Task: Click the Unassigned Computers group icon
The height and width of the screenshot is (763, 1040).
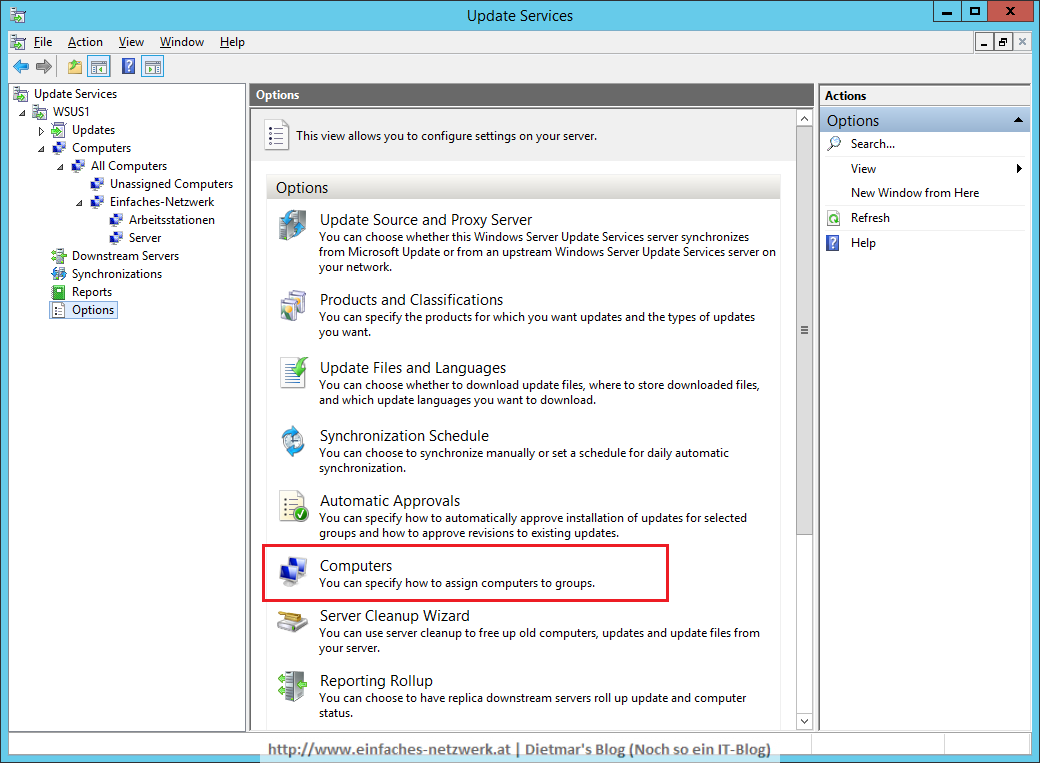Action: pyautogui.click(x=98, y=184)
